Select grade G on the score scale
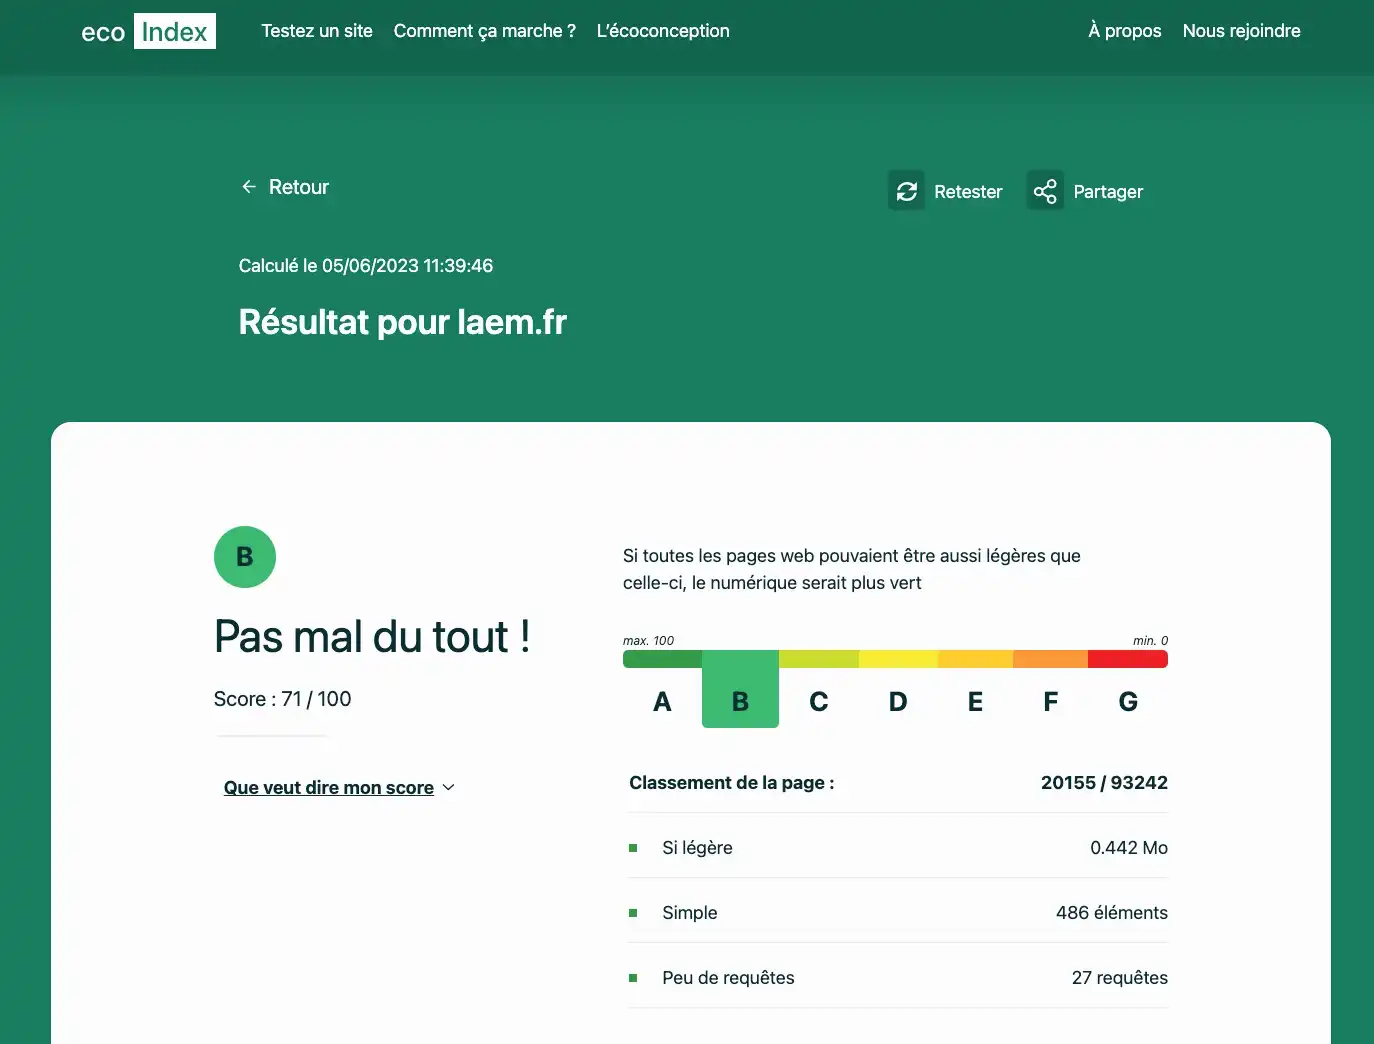Viewport: 1374px width, 1044px height. 1128,702
